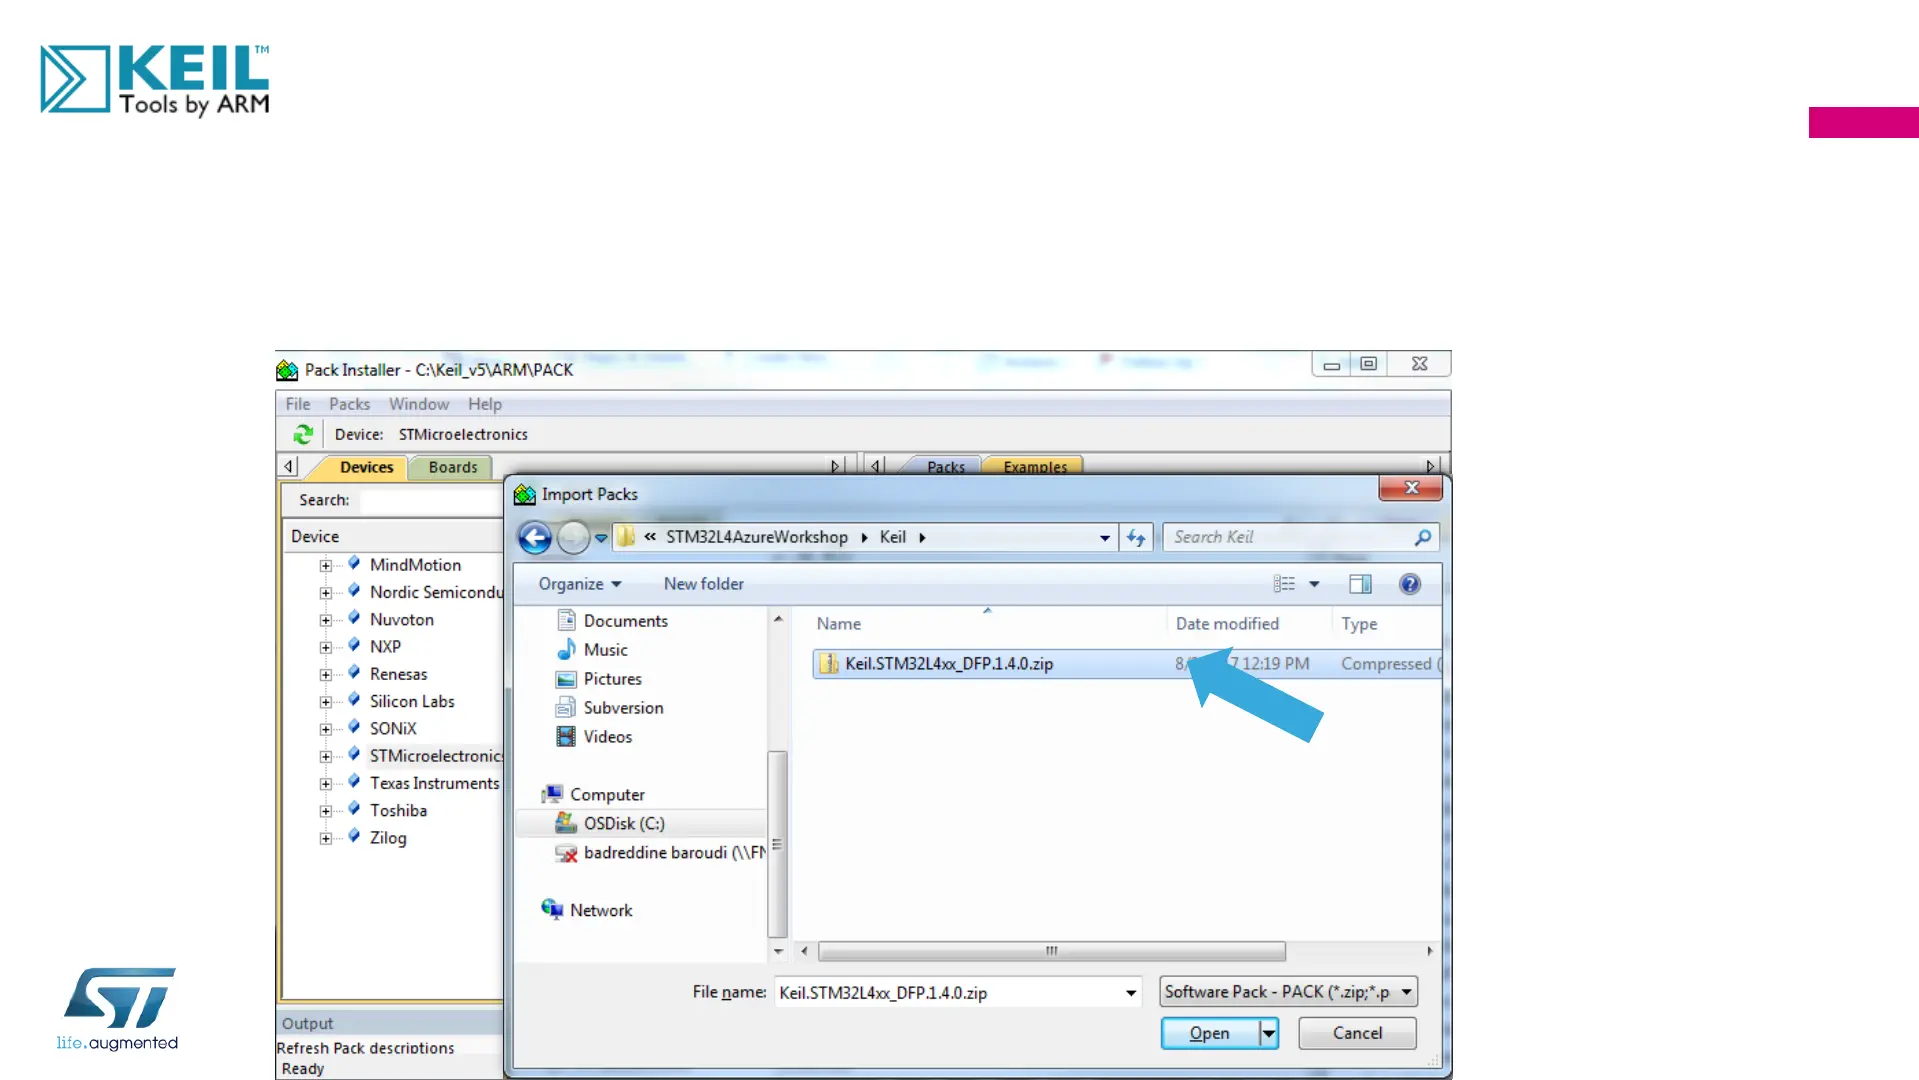Click the change view icon
Image resolution: width=1919 pixels, height=1080 pixels.
pyautogui.click(x=1285, y=584)
